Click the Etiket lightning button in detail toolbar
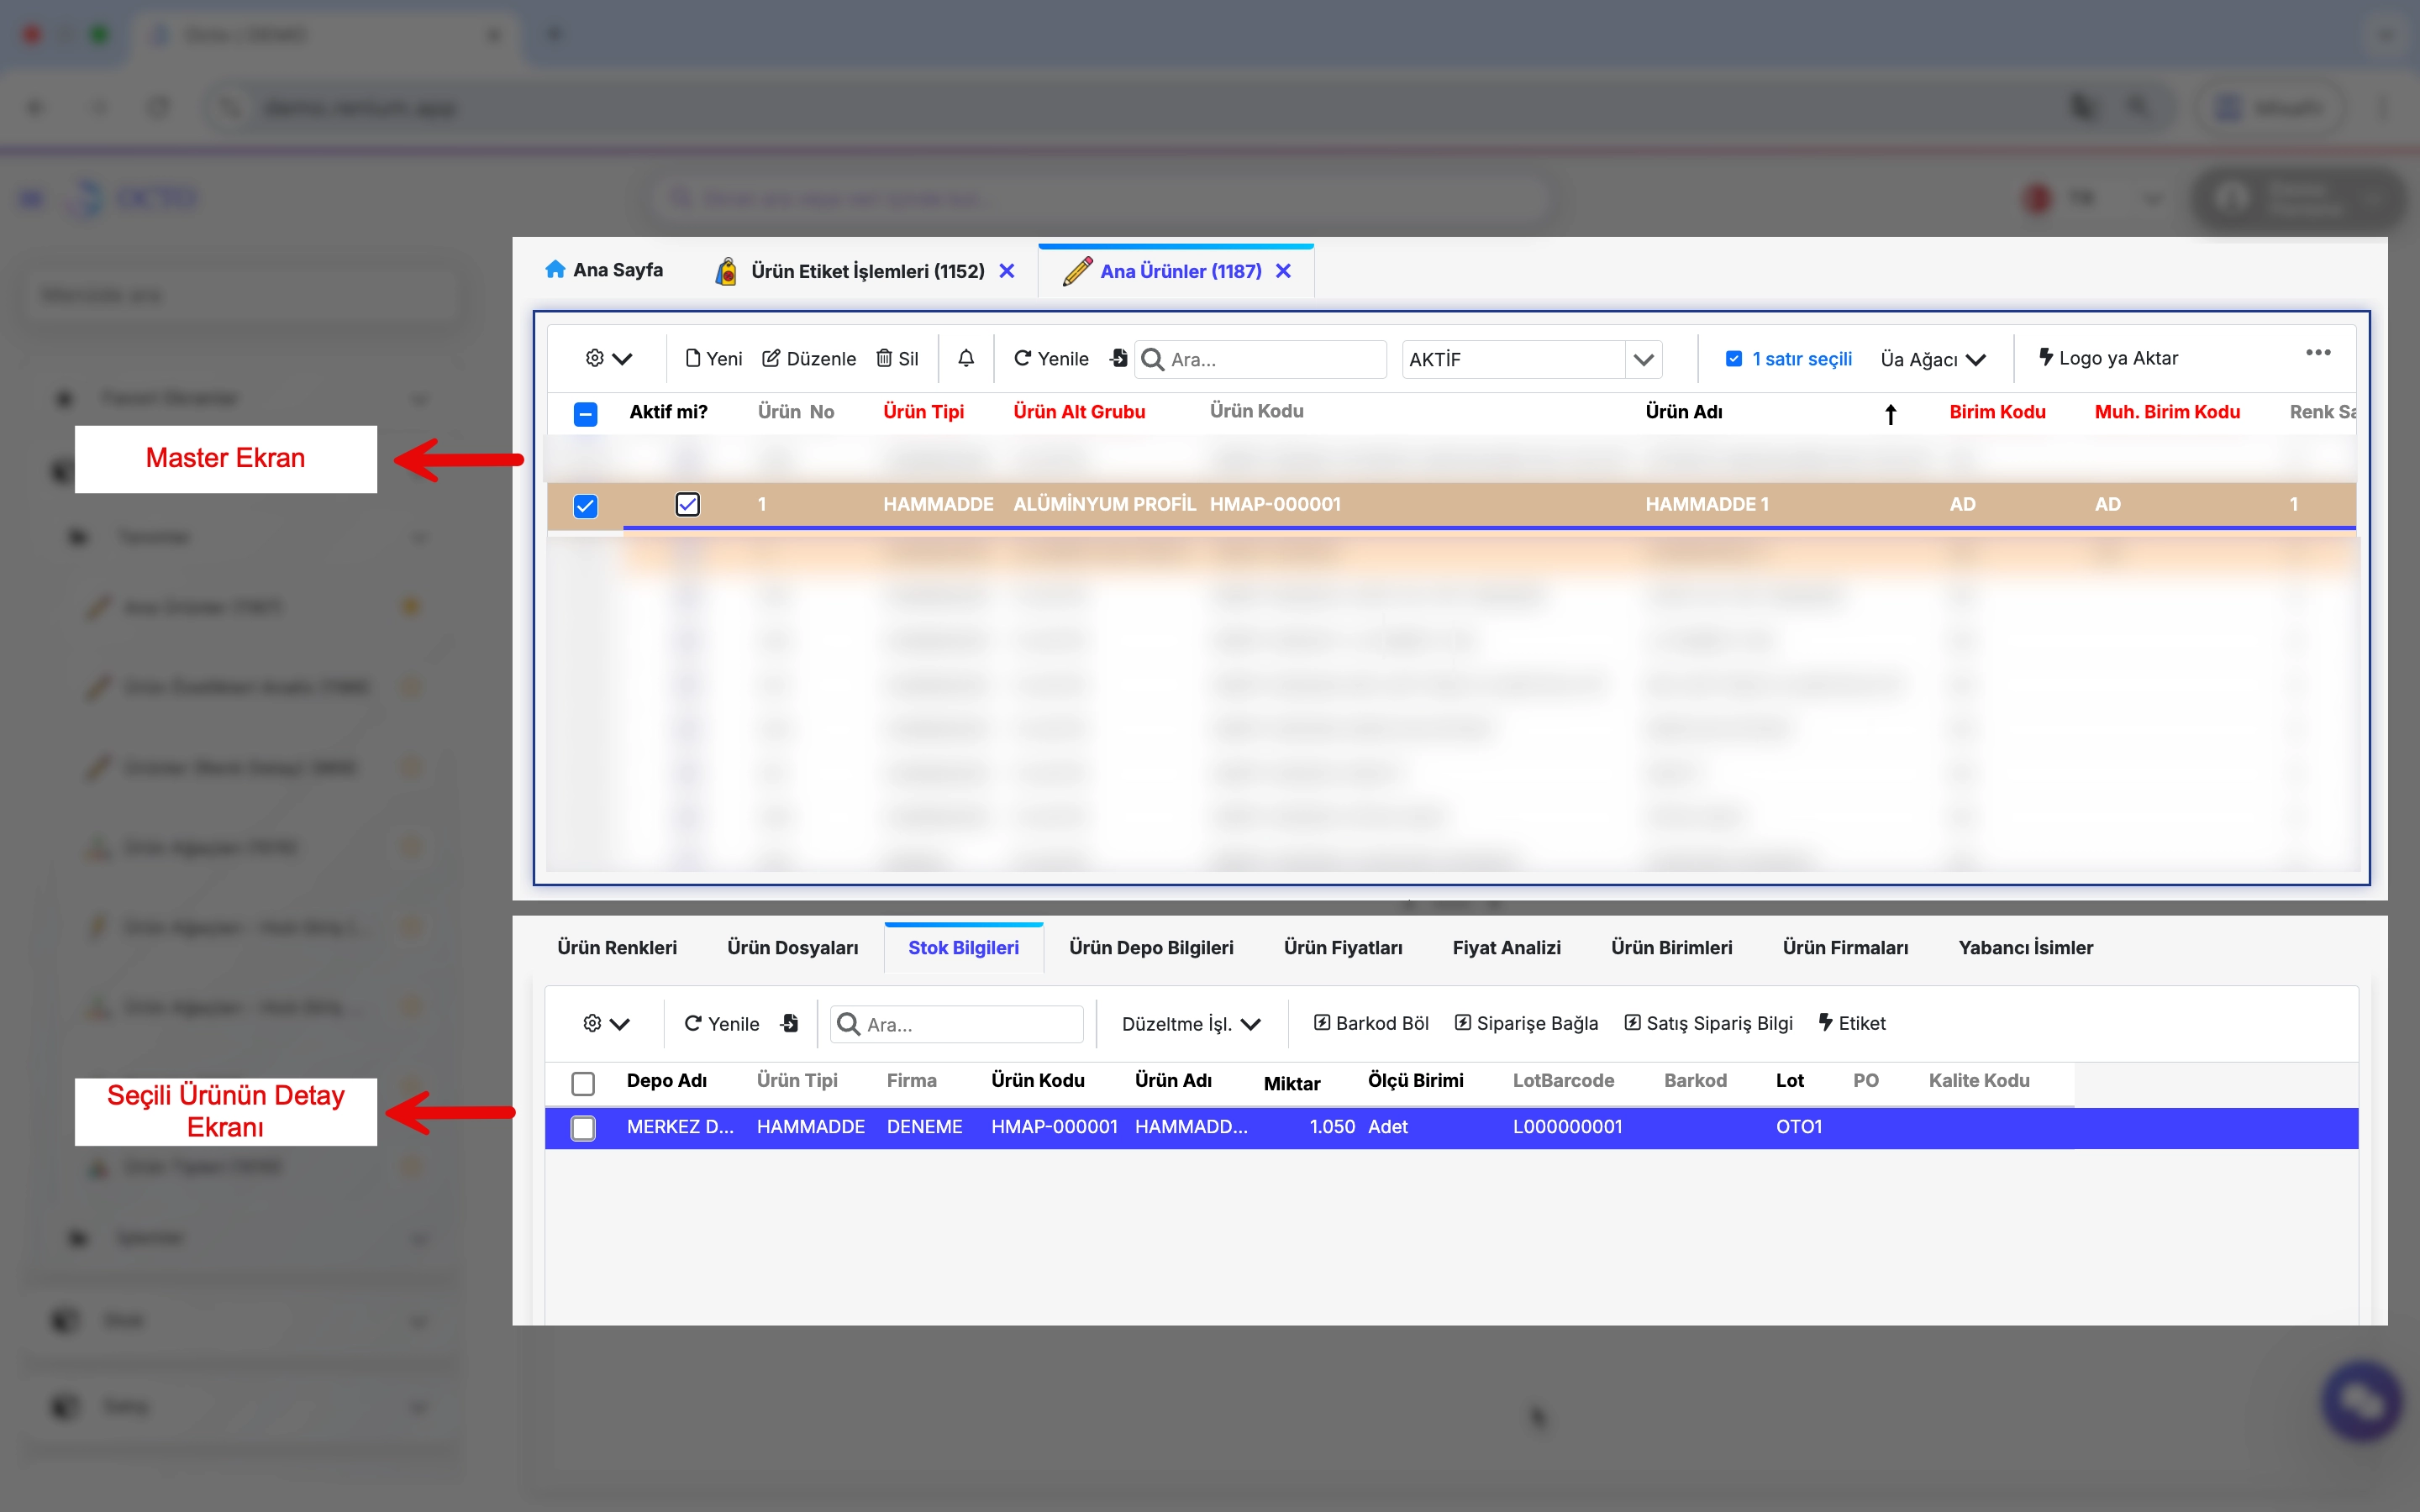This screenshot has height=1512, width=2420. pyautogui.click(x=1851, y=1023)
